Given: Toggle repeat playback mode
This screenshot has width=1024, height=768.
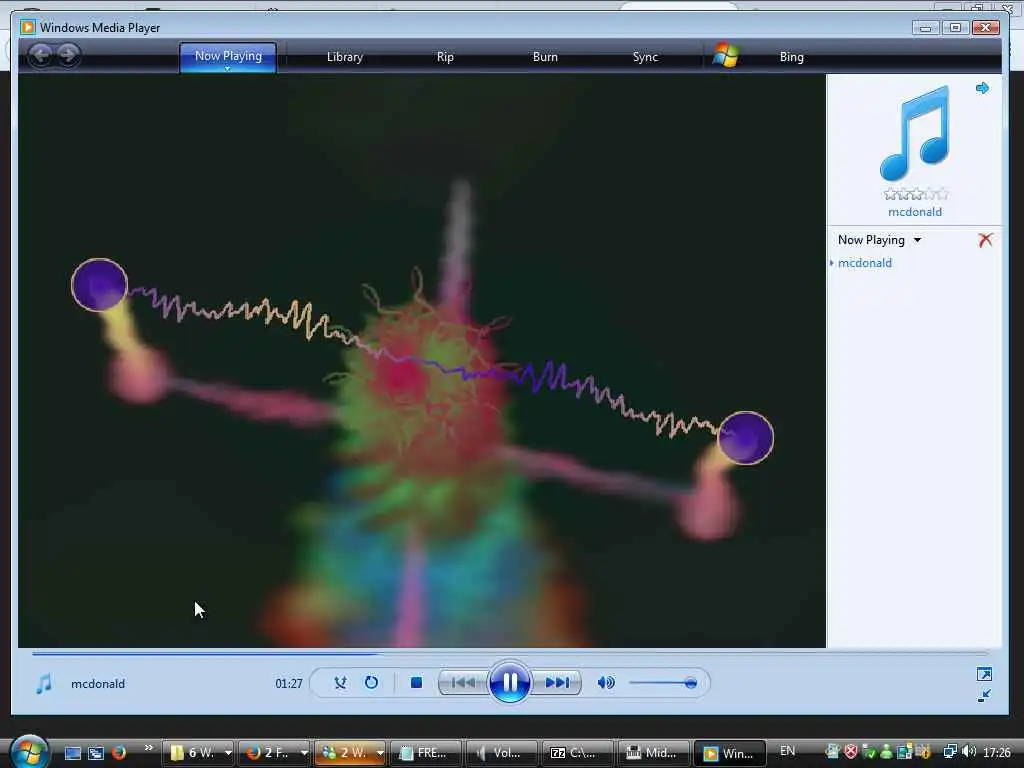Looking at the screenshot, I should point(371,683).
